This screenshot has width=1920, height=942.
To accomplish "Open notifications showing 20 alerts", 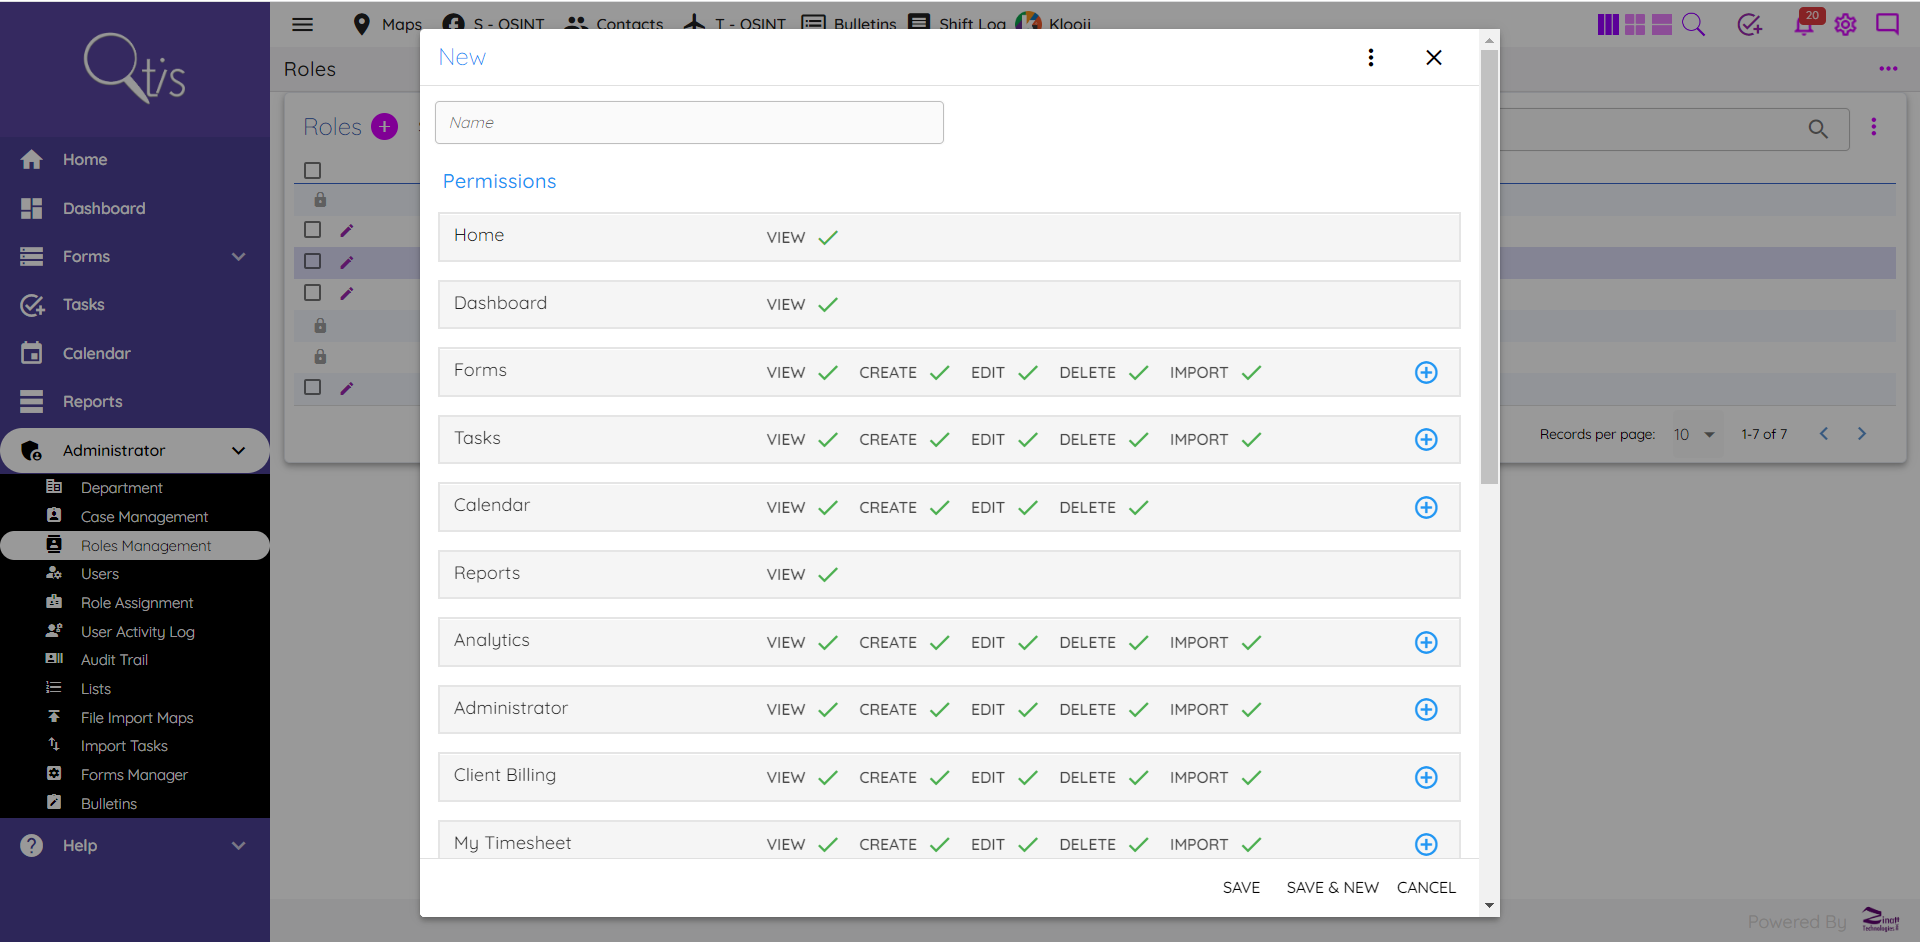I will (x=1805, y=25).
